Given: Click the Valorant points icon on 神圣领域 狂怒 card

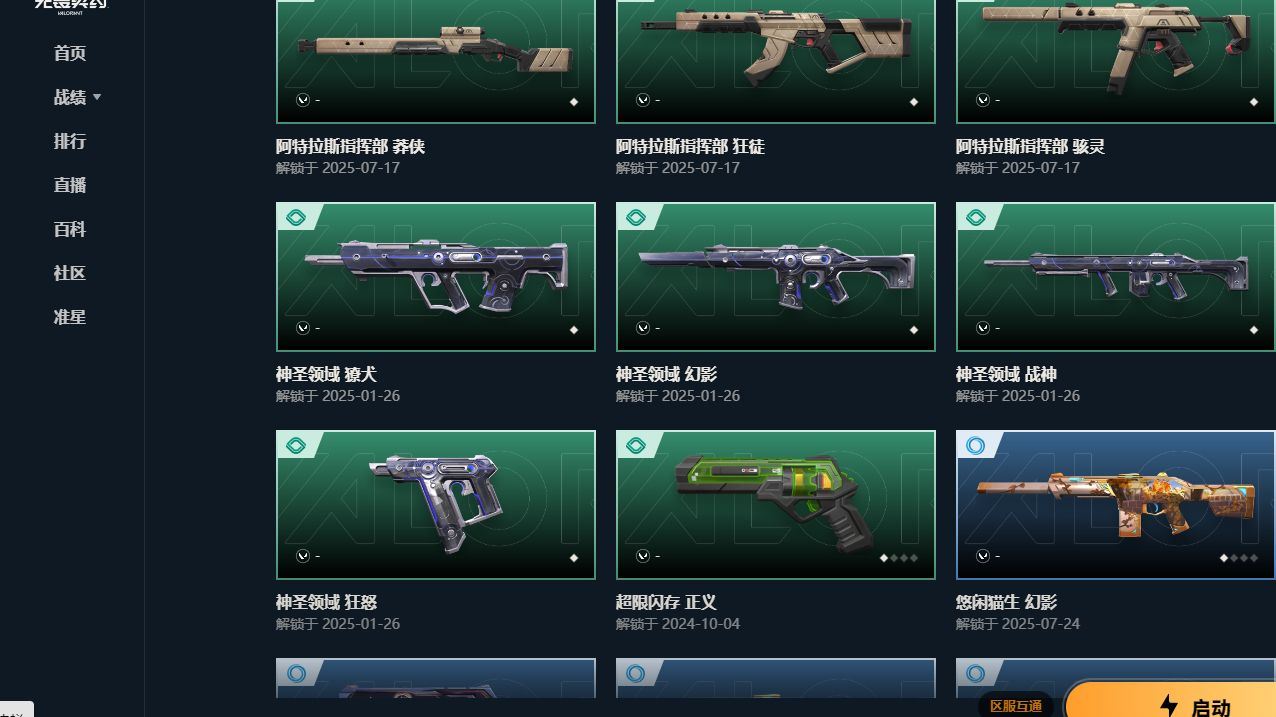Looking at the screenshot, I should [303, 555].
